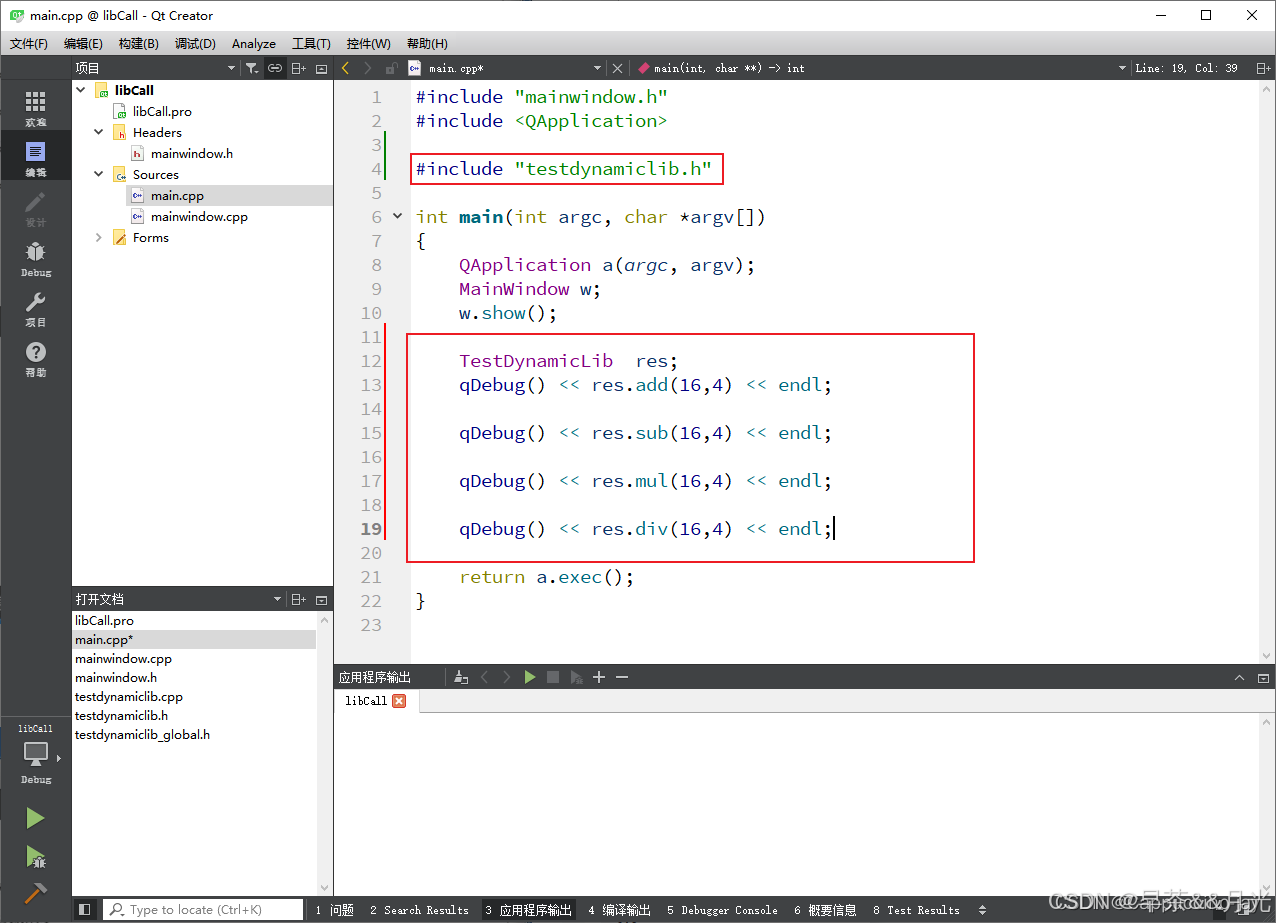Open project tree filter funnel icon
The height and width of the screenshot is (923, 1276).
(252, 68)
